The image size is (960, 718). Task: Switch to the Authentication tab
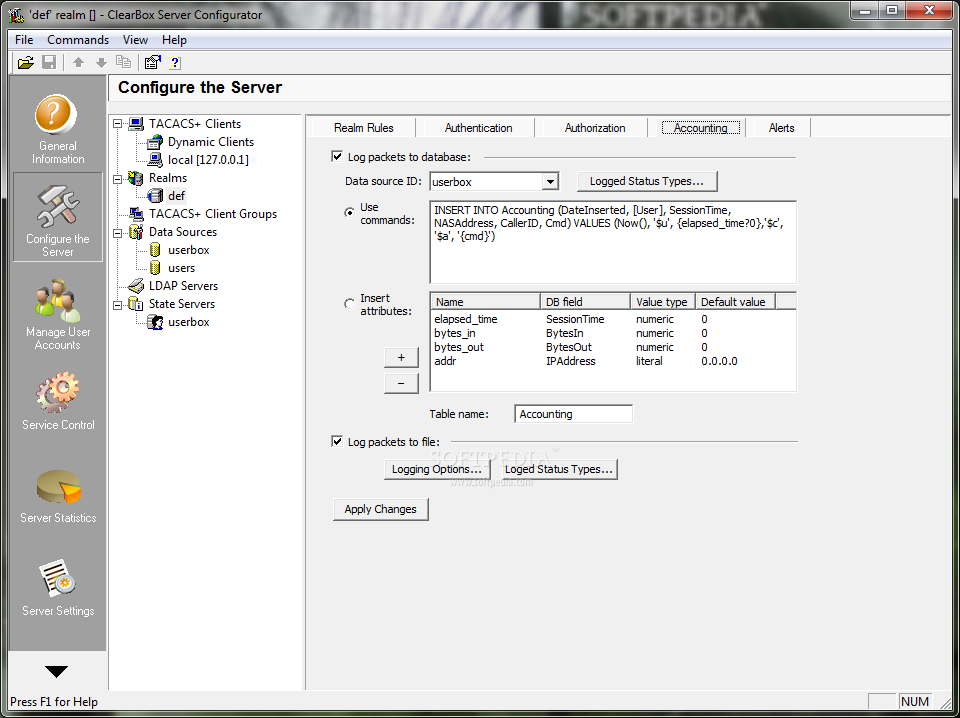(478, 128)
